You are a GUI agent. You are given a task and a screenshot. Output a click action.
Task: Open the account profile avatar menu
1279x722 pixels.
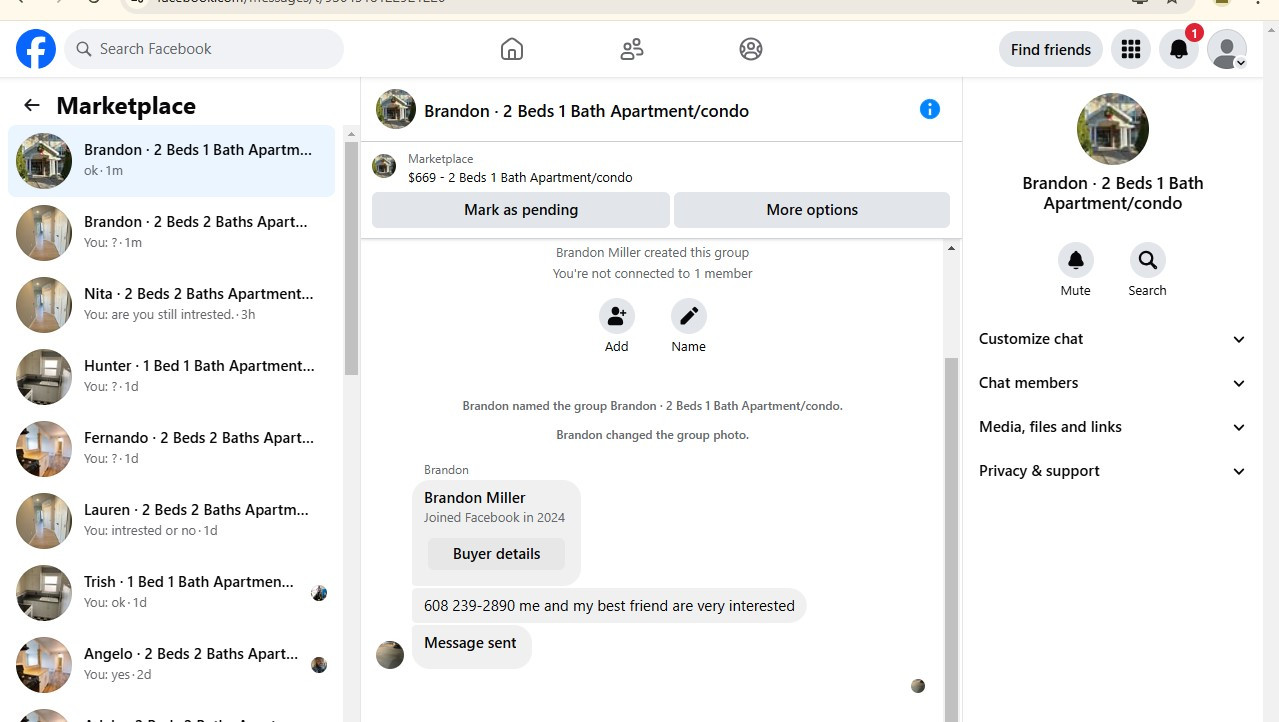(x=1227, y=49)
